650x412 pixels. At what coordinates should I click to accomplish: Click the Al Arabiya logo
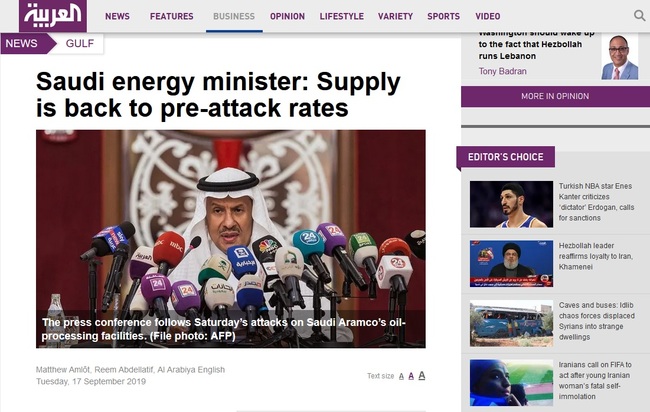coord(53,16)
